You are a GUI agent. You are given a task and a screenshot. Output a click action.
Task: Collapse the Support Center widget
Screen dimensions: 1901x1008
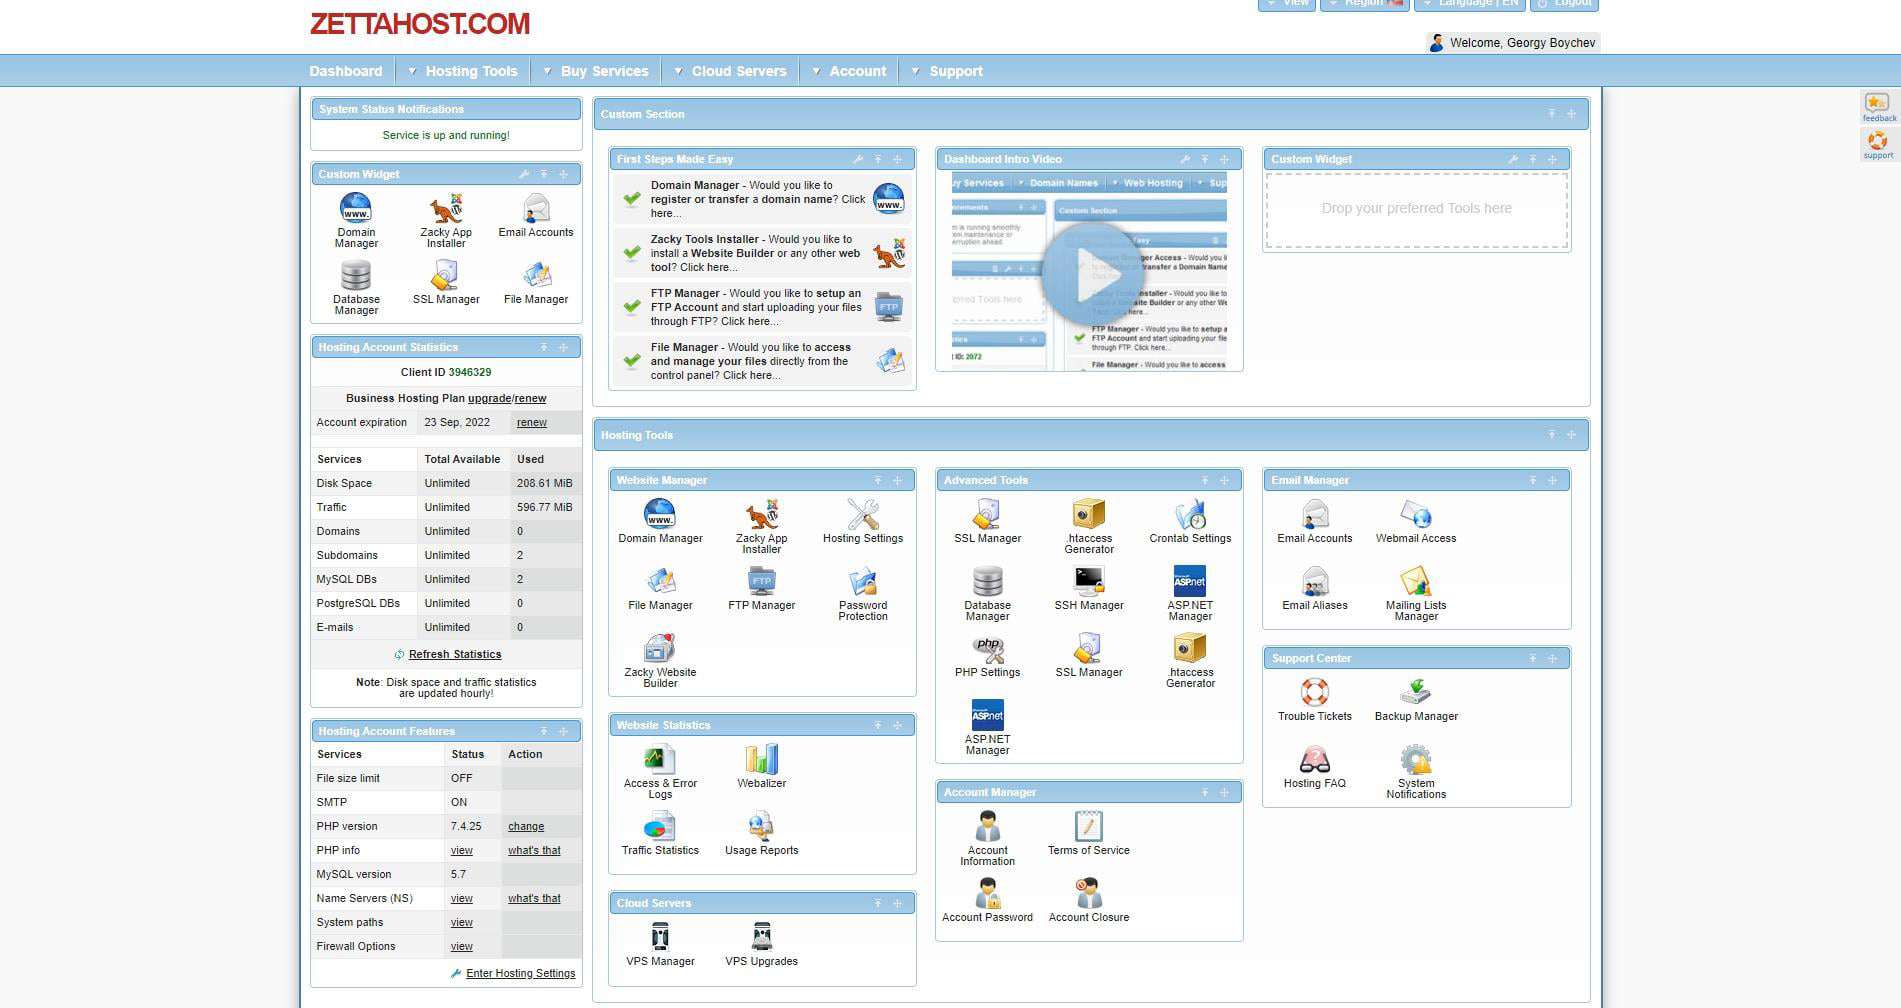[x=1533, y=658]
